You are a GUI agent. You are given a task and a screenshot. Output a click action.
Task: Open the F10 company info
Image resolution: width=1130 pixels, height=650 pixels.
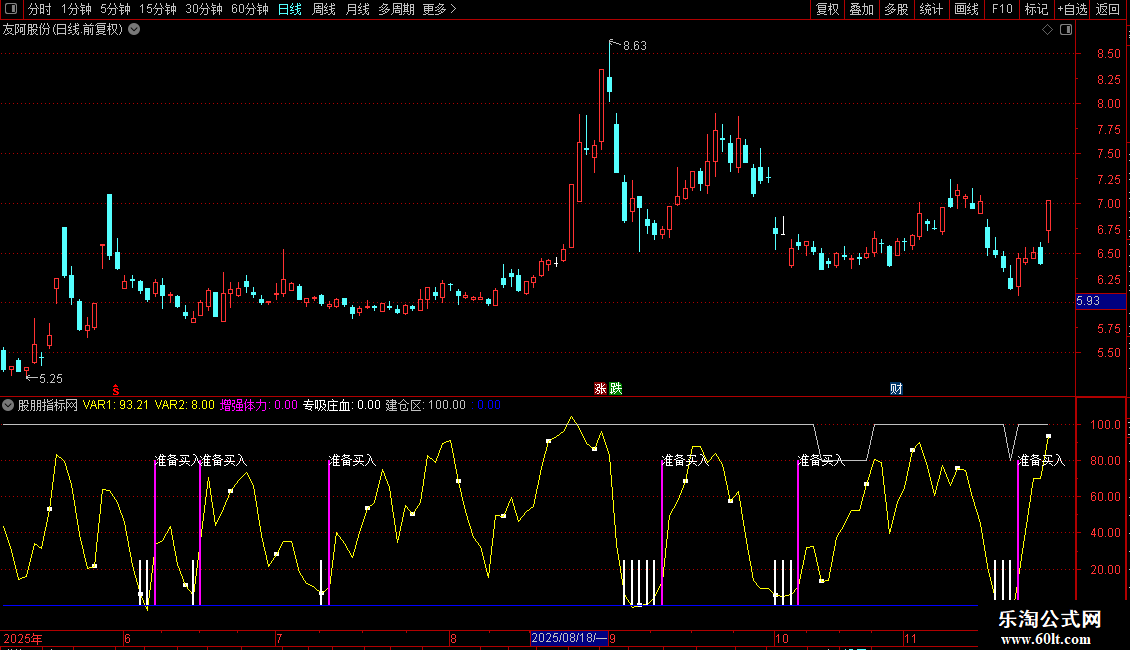tap(1002, 9)
